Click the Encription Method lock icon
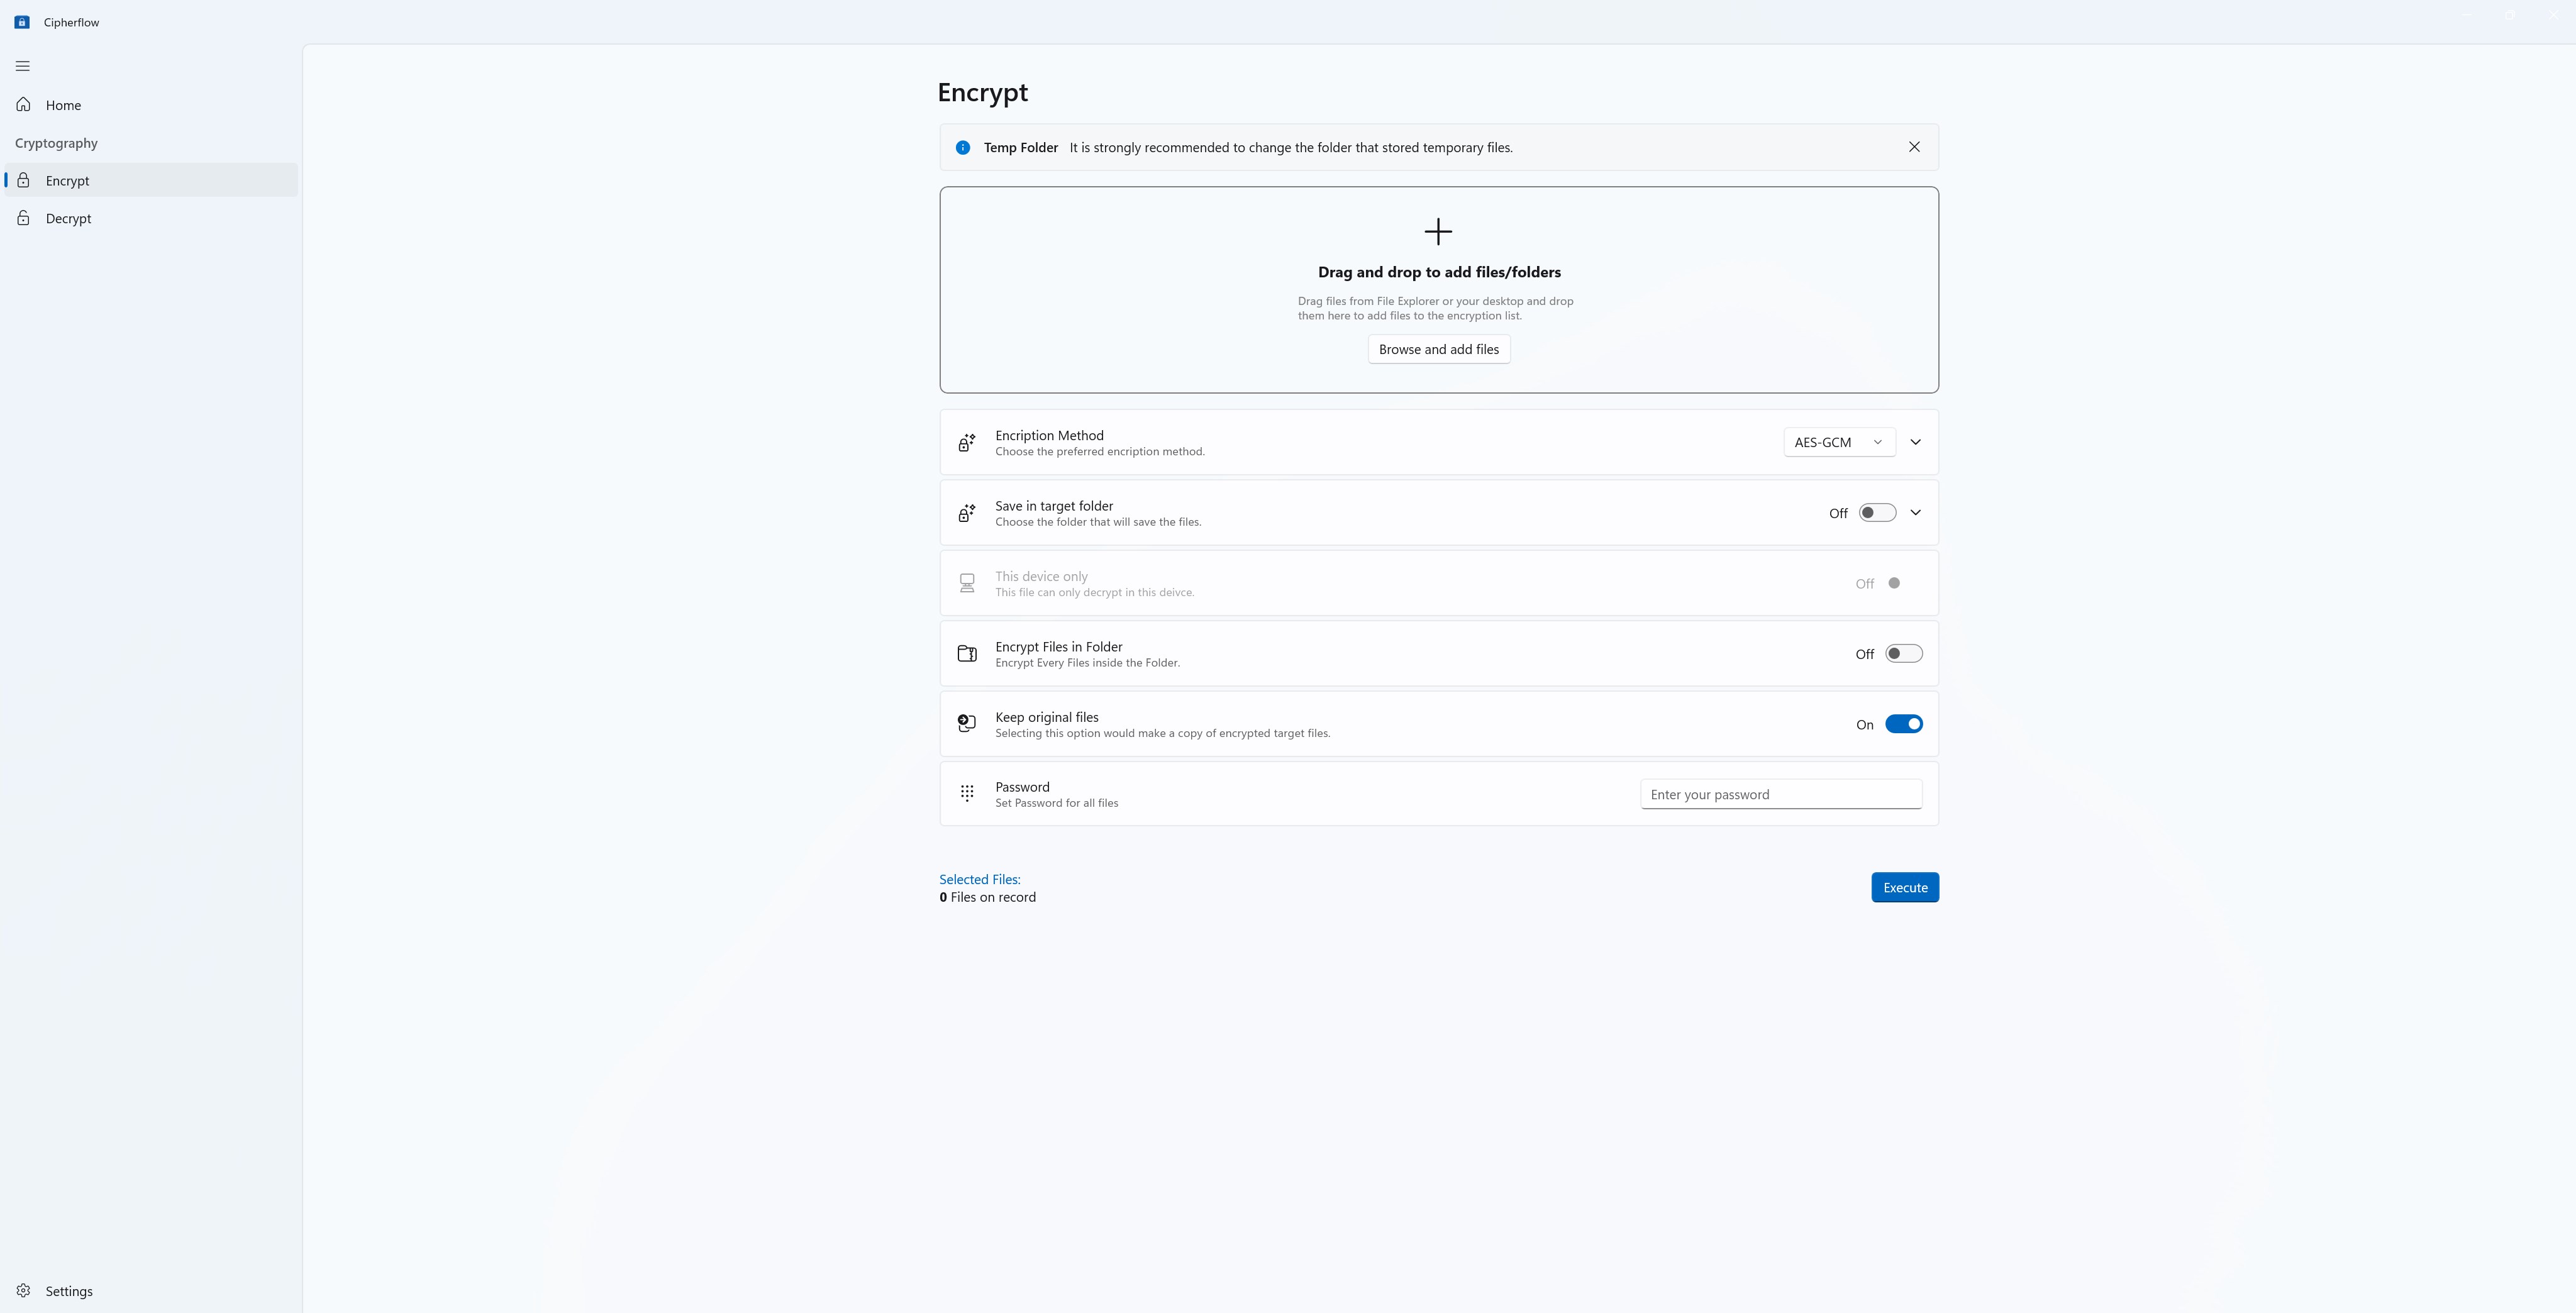This screenshot has height=1313, width=2576. click(x=967, y=442)
